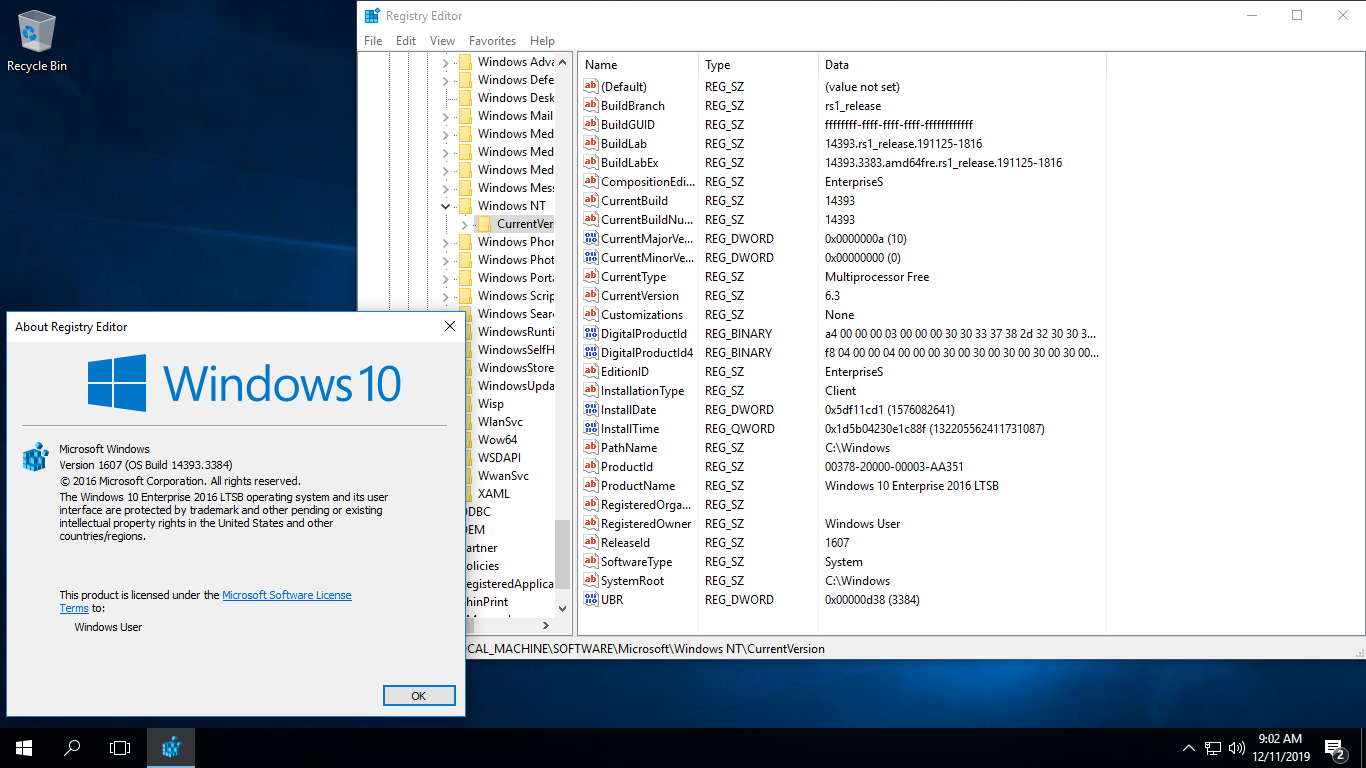Expand the Windows Phone tree node
Image resolution: width=1366 pixels, height=768 pixels.
click(446, 242)
